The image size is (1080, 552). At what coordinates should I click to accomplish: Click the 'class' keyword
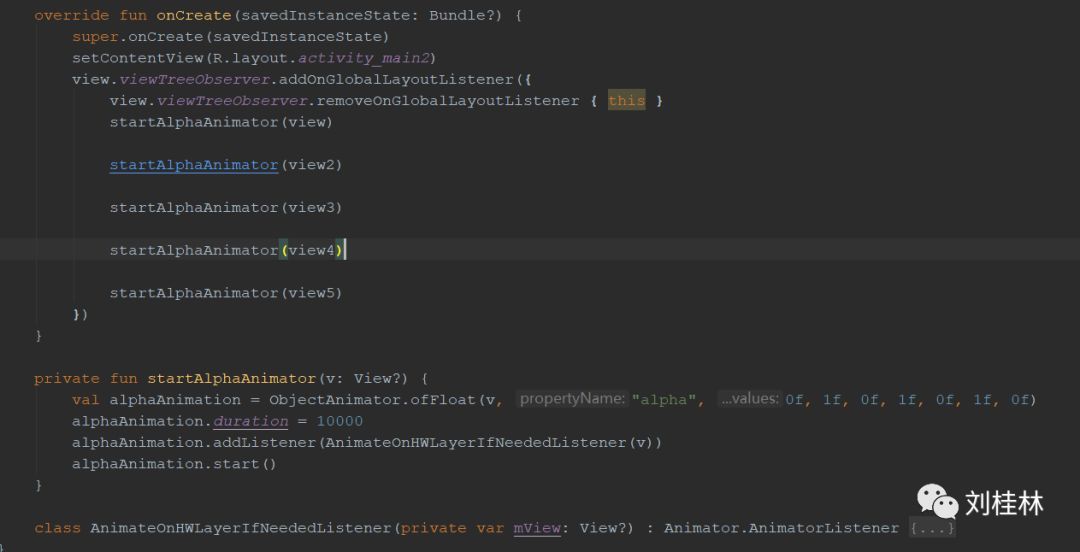[58, 528]
